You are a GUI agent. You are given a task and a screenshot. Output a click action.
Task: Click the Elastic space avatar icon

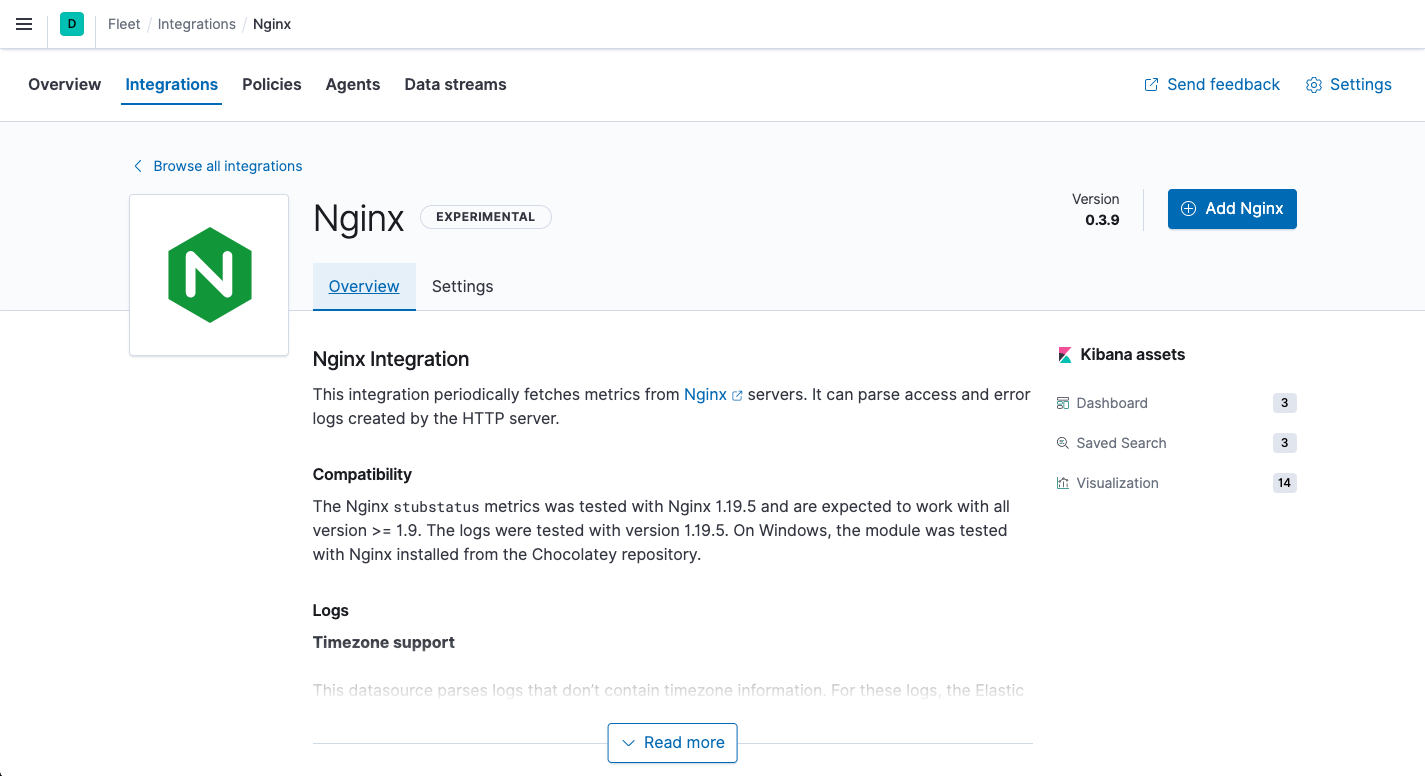[x=71, y=23]
